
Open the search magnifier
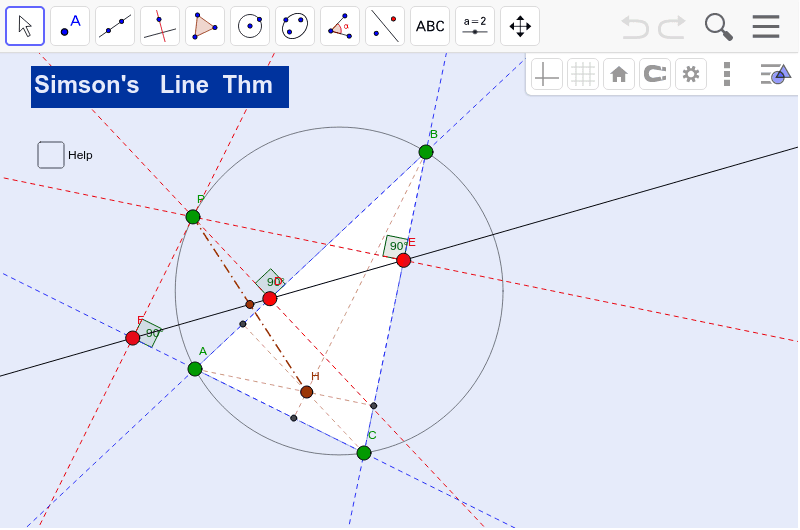click(x=718, y=27)
